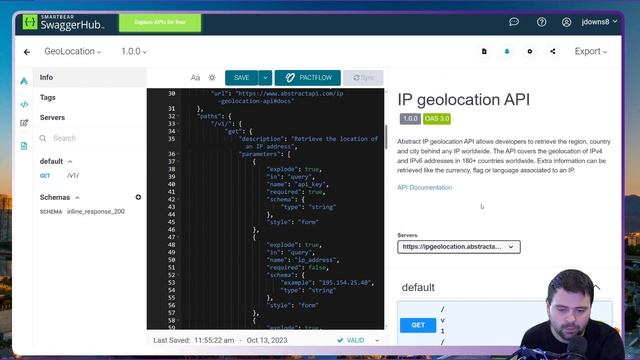Viewport: 640px width, 360px height.
Task: Click the SwaggerHub logo
Action: coord(63,22)
